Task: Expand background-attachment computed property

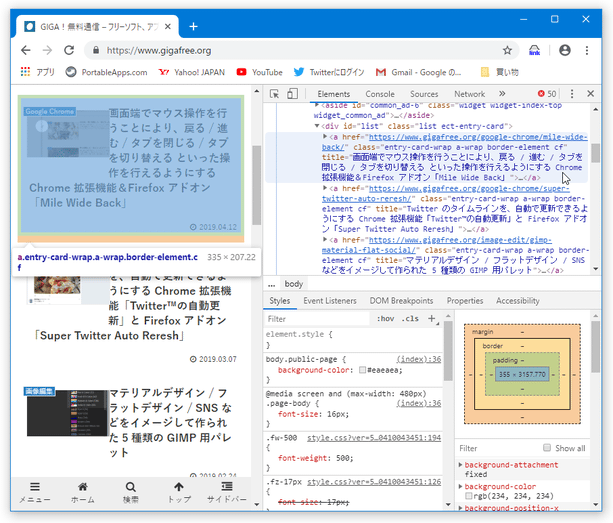Action: (461, 465)
